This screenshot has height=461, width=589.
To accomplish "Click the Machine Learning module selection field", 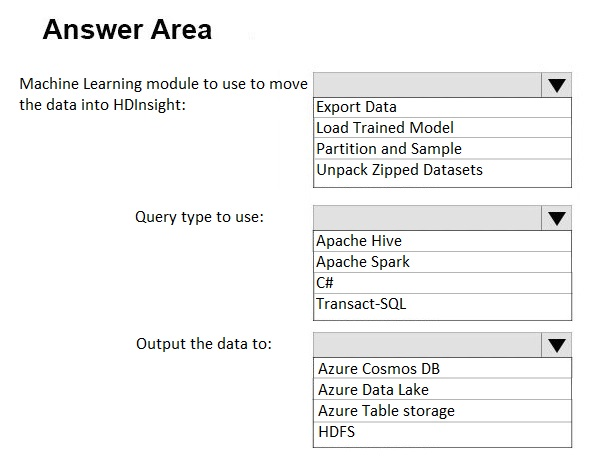I will click(427, 85).
